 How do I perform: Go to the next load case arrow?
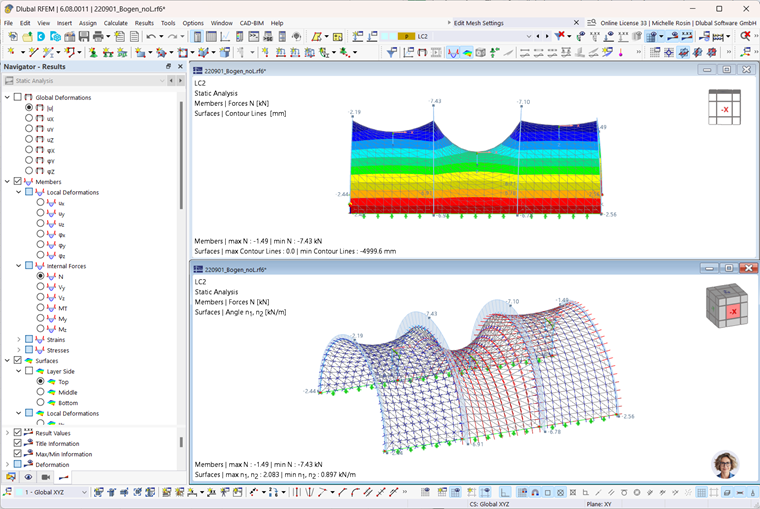(547, 36)
